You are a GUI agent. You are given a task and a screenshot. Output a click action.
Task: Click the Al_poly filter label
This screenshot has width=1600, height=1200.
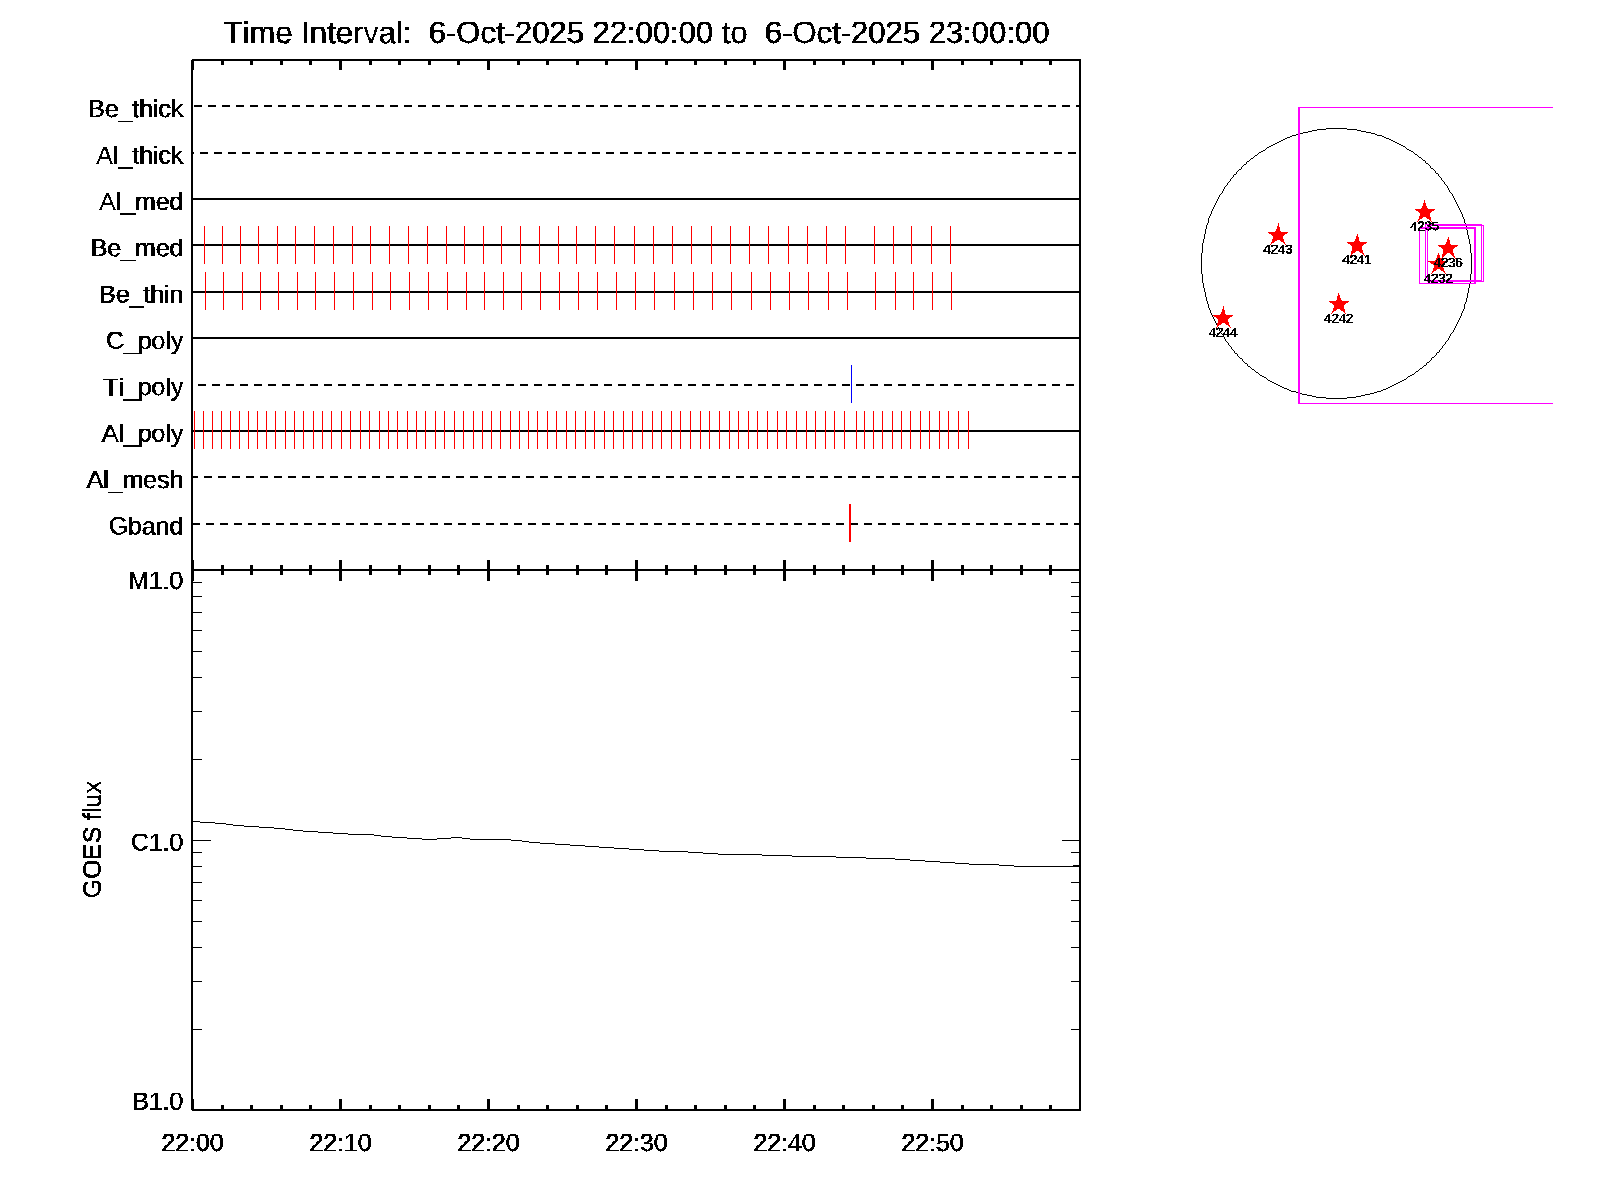pyautogui.click(x=142, y=434)
